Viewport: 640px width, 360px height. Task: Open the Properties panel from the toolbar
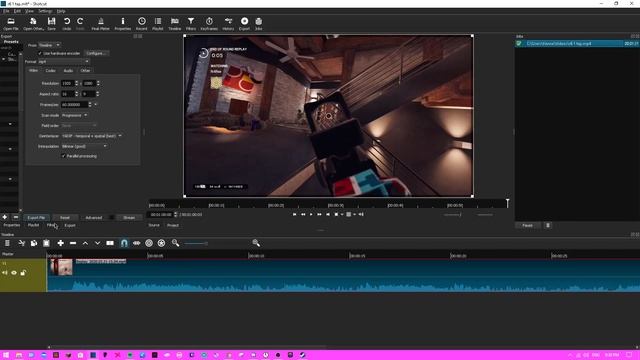coord(122,24)
